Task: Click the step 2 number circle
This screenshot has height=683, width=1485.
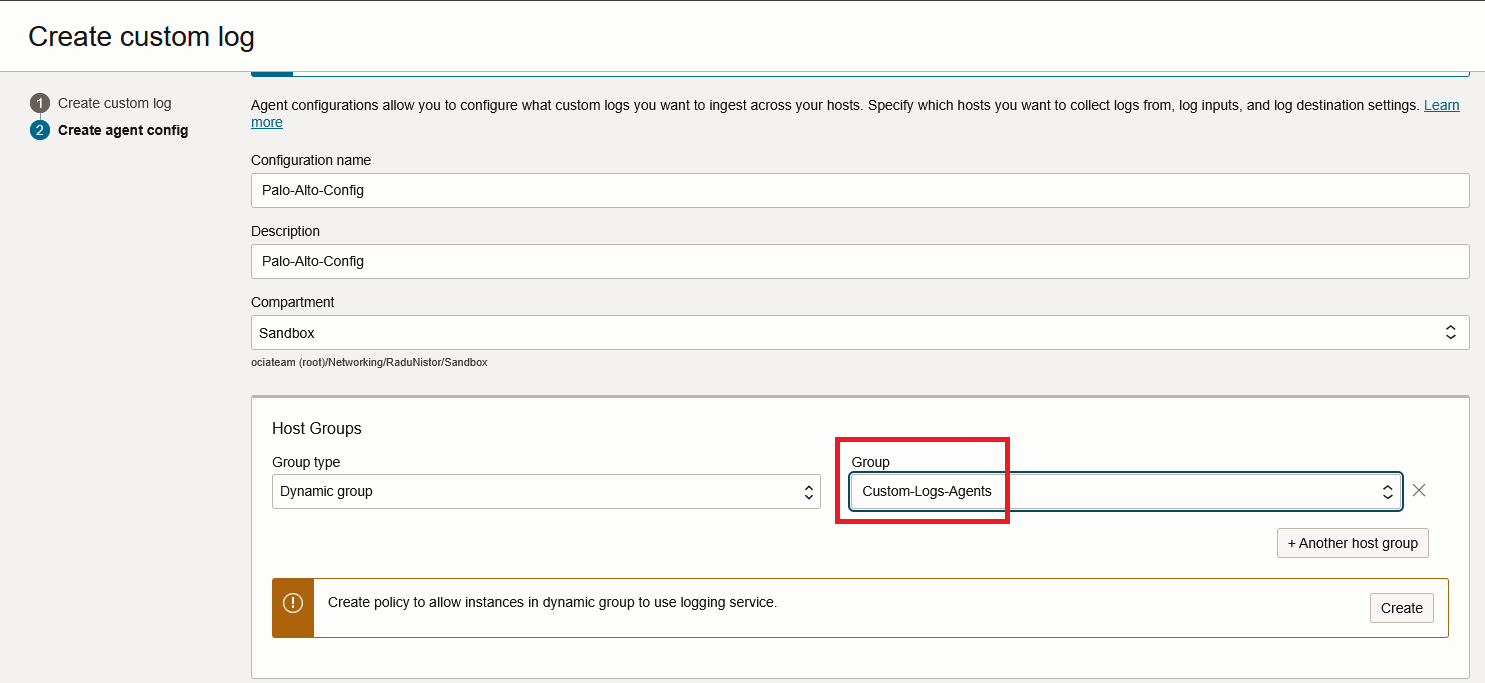Action: (x=40, y=130)
